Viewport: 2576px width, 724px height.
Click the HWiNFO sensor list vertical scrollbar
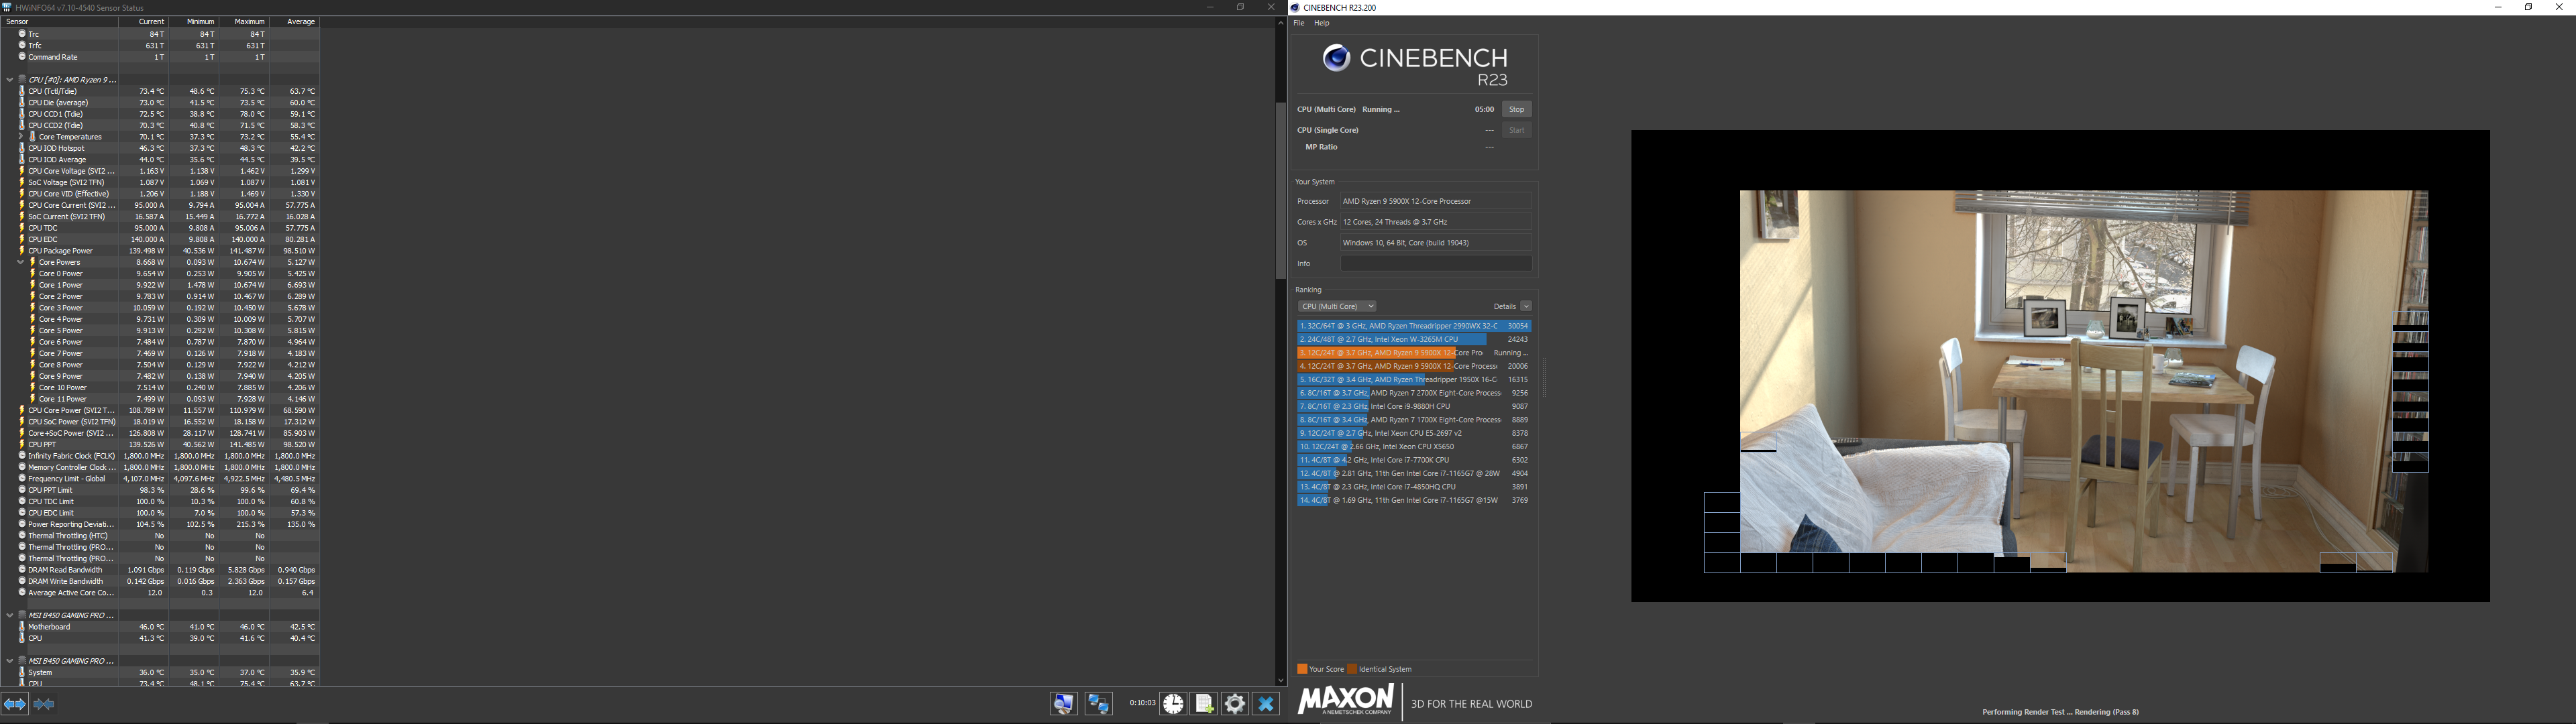(x=1280, y=190)
